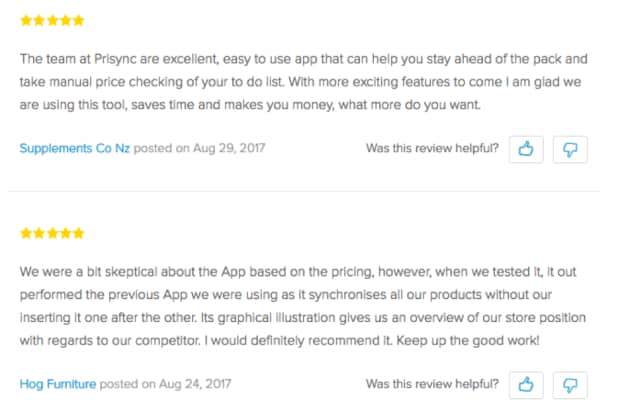Click third star of Hog Furniture rating
618x419 pixels.
click(52, 233)
